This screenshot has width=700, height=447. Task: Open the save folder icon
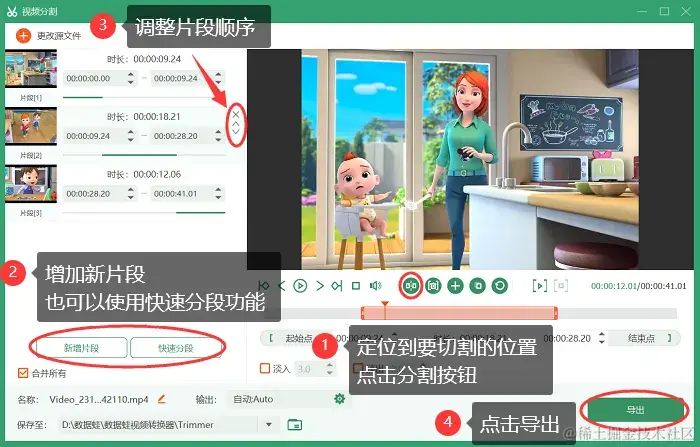point(295,425)
